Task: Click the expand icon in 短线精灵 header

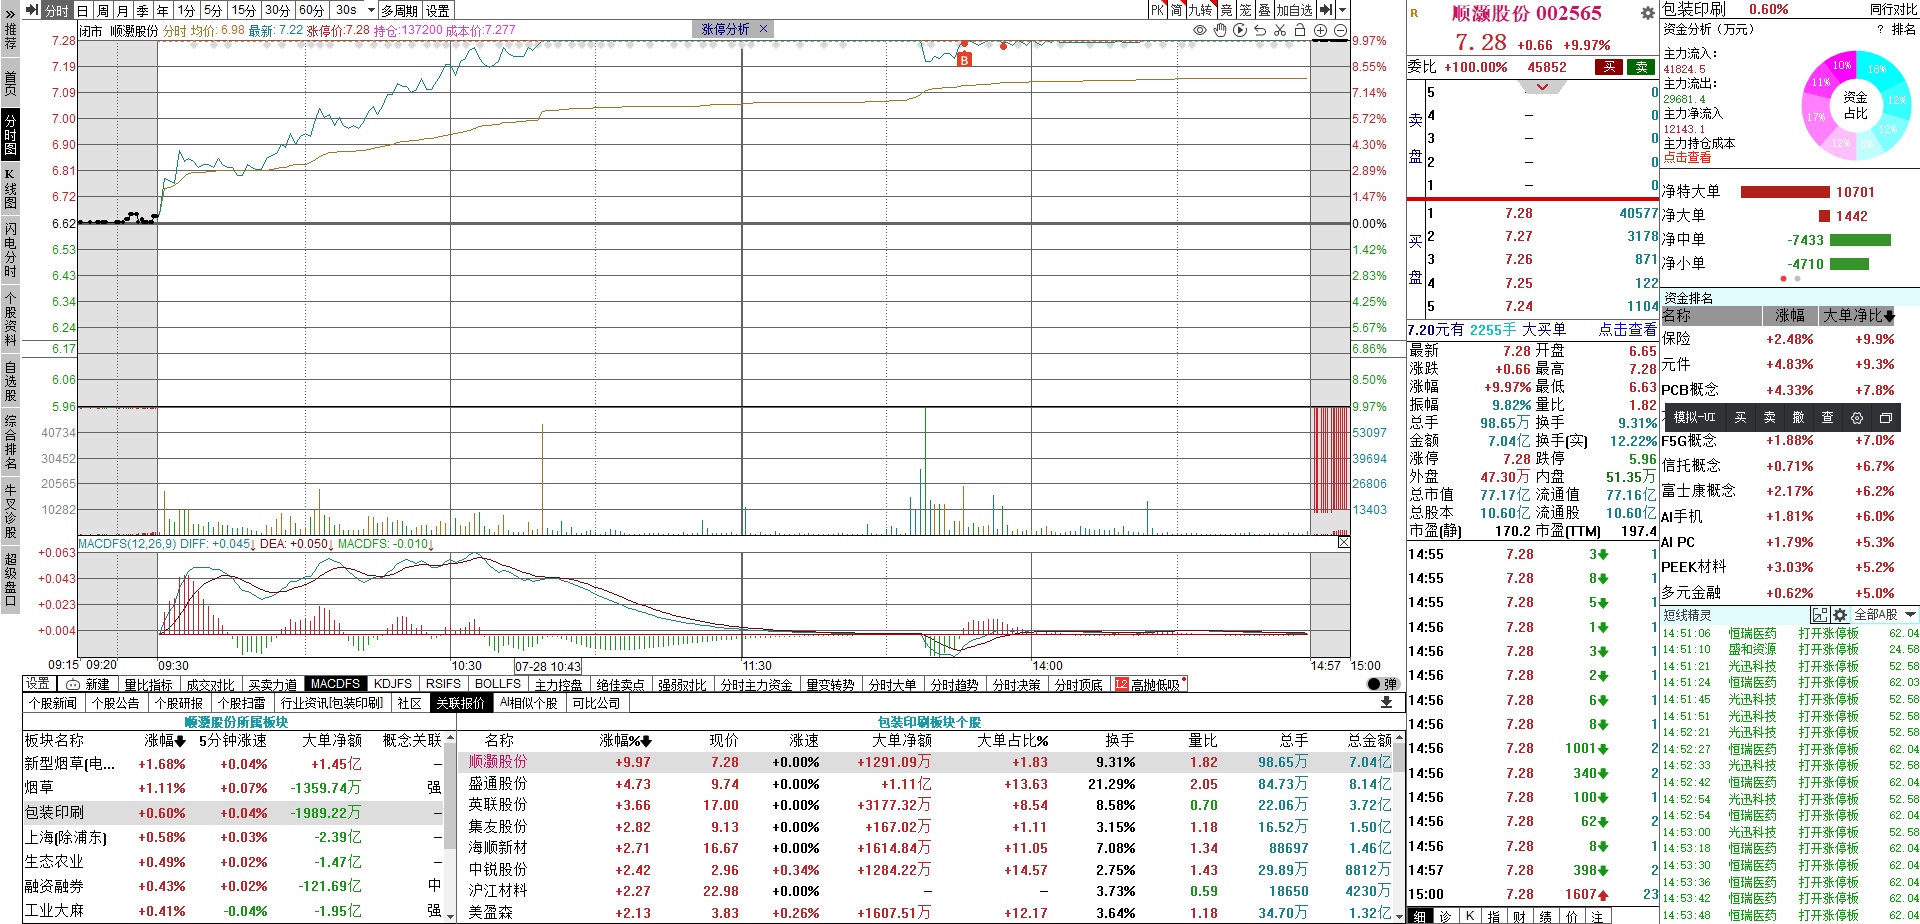Action: point(1820,615)
